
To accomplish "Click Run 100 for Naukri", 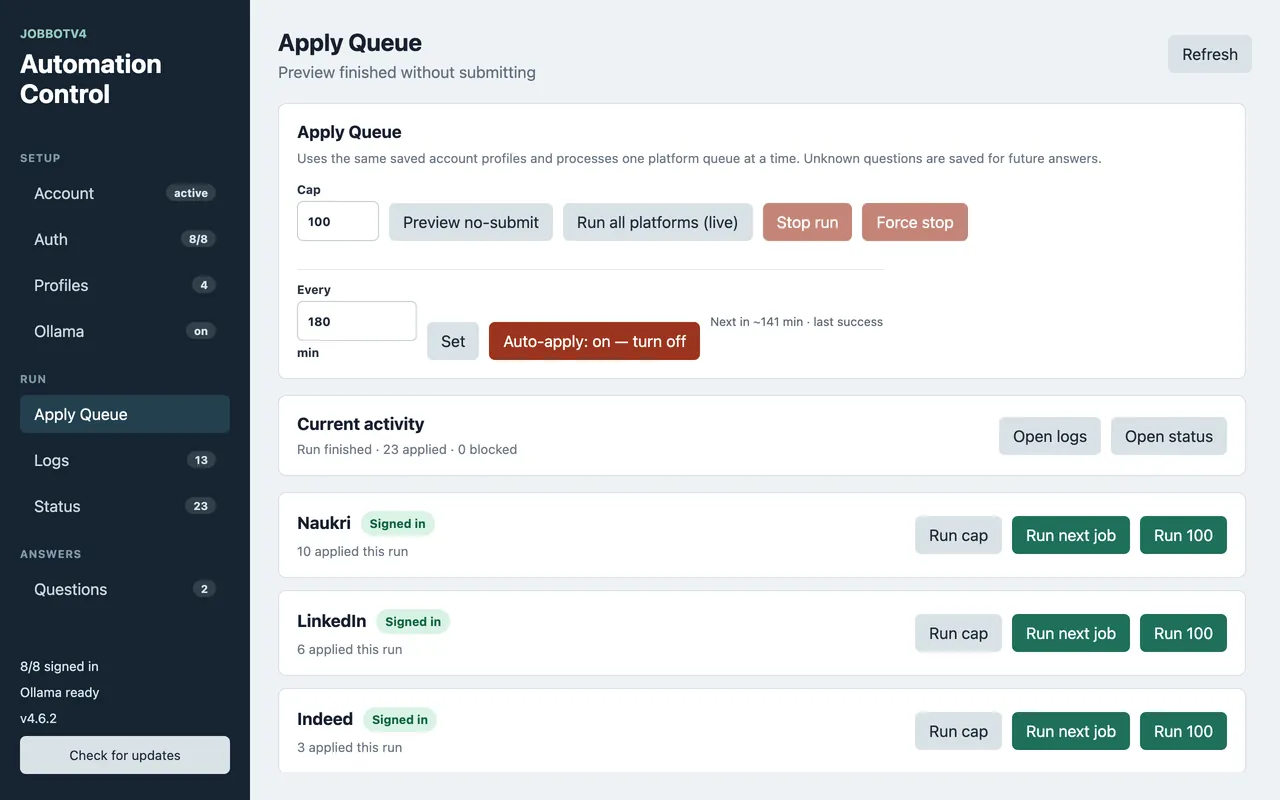I will [x=1183, y=535].
